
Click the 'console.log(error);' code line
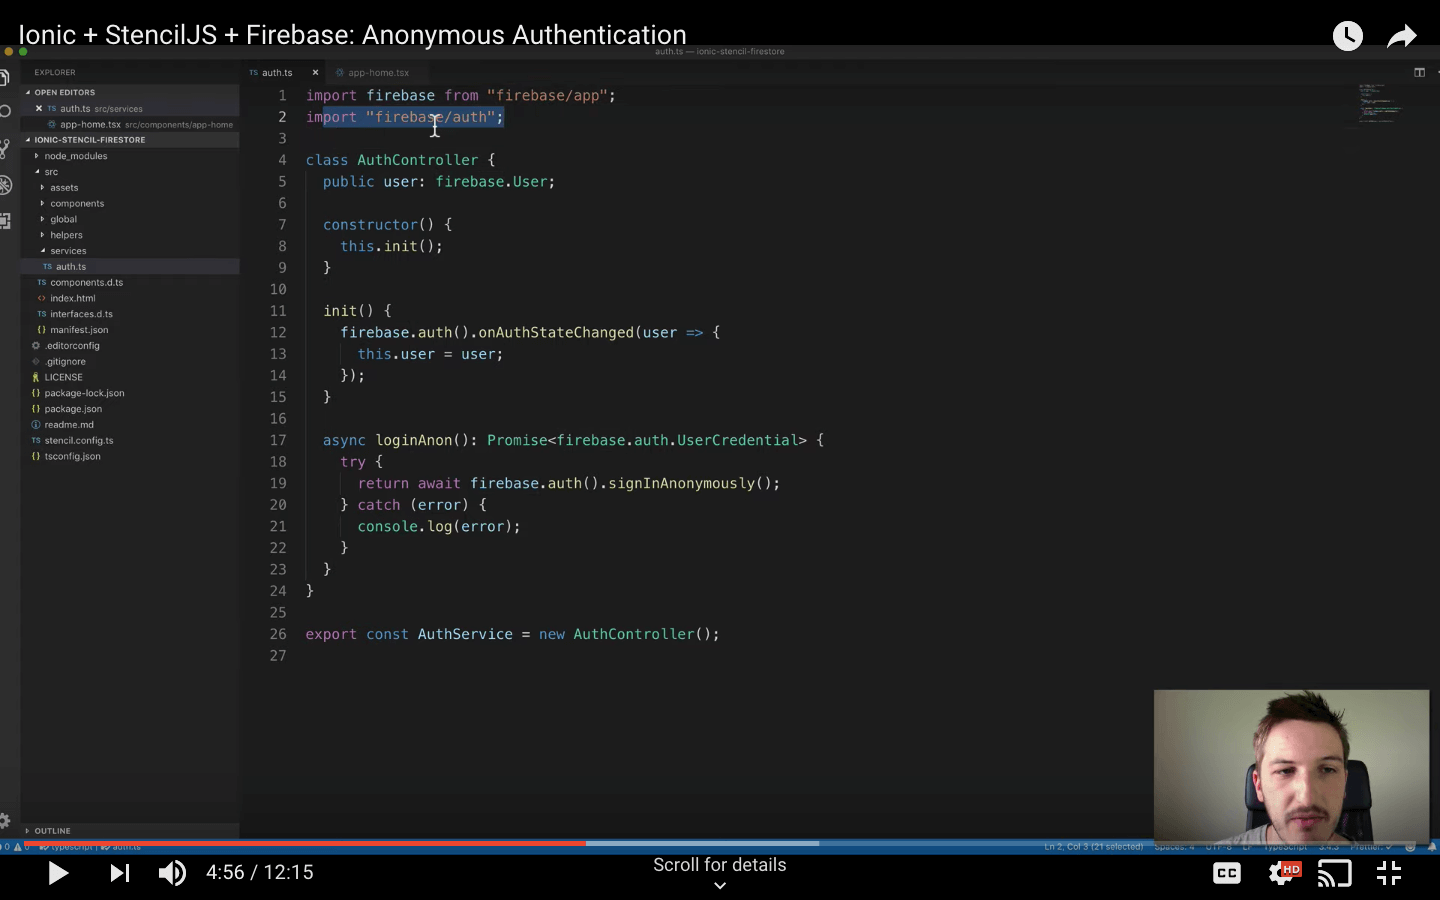[439, 526]
